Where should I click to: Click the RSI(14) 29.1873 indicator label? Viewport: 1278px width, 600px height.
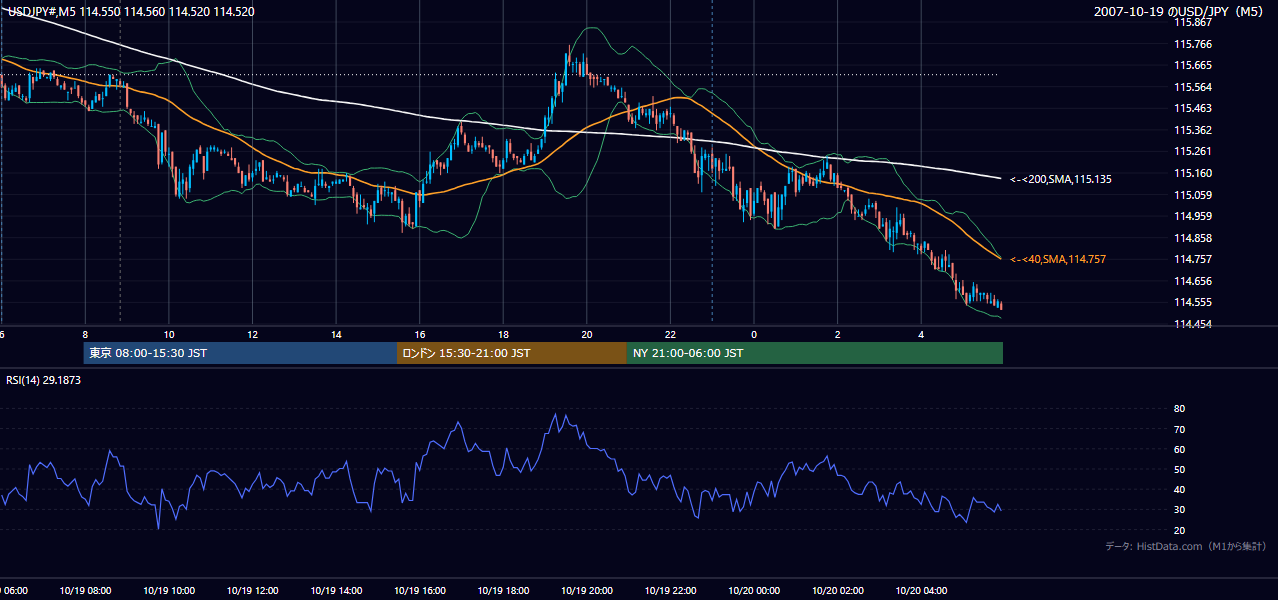coord(43,380)
